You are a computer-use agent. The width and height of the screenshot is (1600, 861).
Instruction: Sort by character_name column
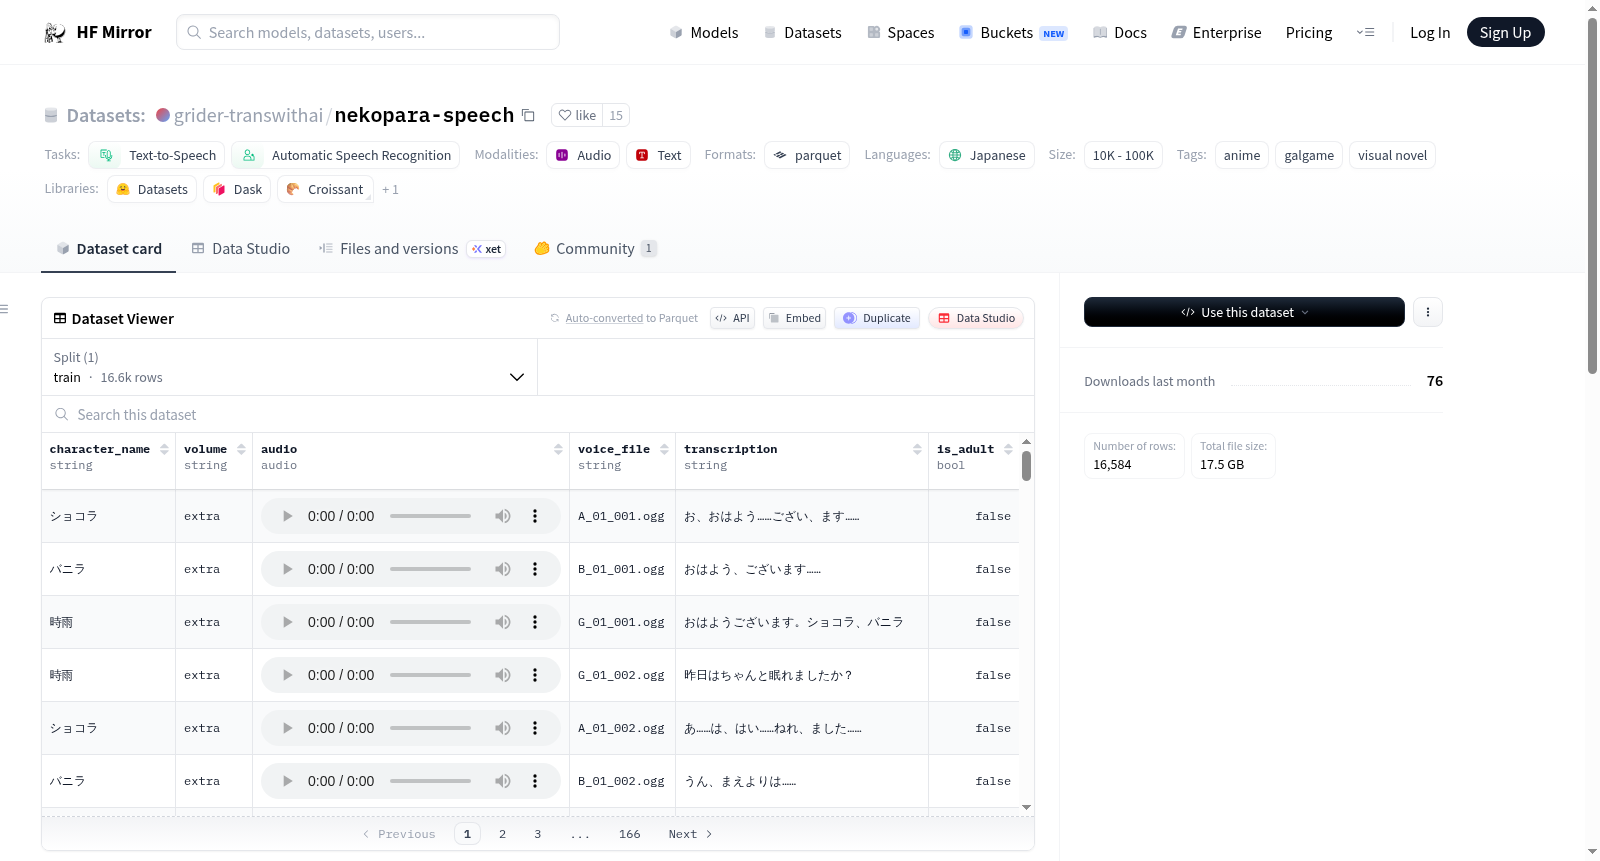pos(164,450)
